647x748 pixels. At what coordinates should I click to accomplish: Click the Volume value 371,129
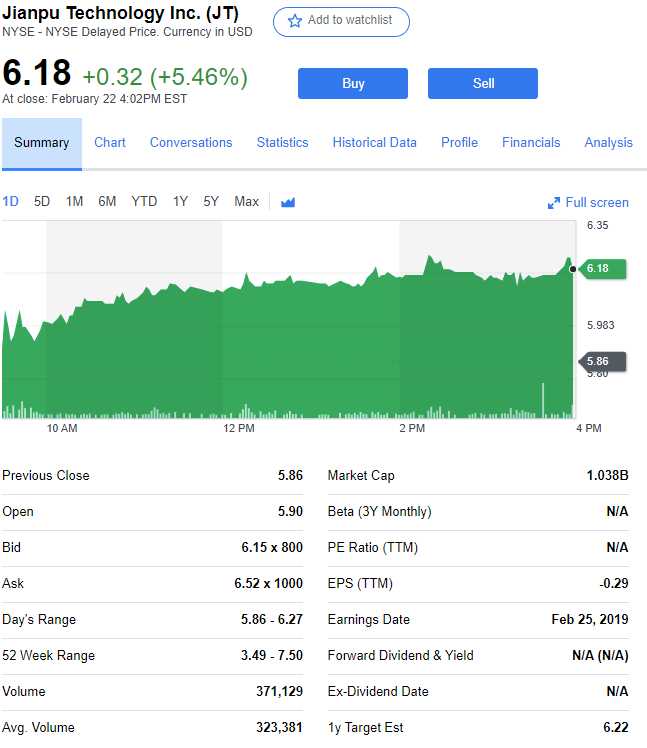(x=279, y=692)
